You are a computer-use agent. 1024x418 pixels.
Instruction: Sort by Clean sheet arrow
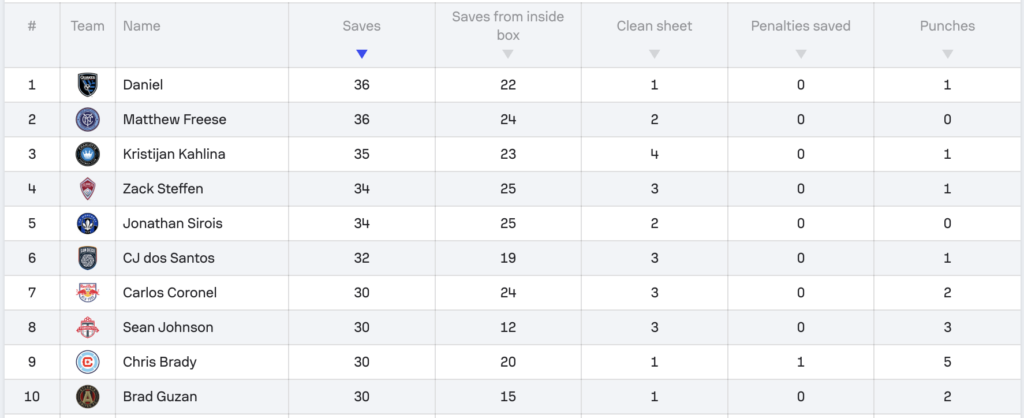click(x=654, y=54)
